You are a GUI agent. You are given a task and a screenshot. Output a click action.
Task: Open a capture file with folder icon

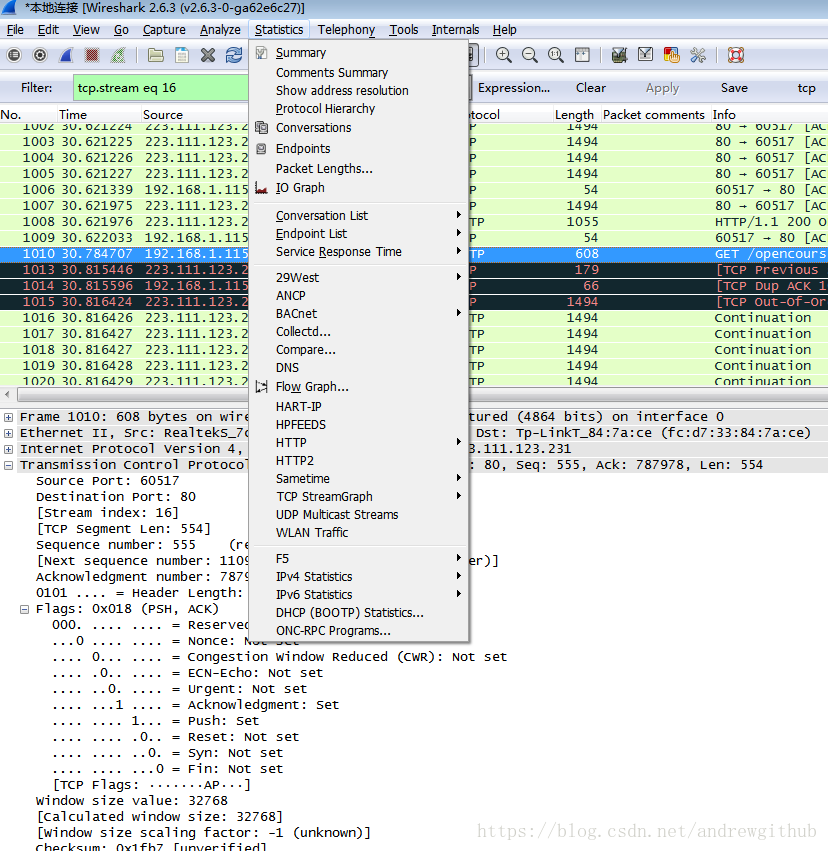[x=156, y=55]
